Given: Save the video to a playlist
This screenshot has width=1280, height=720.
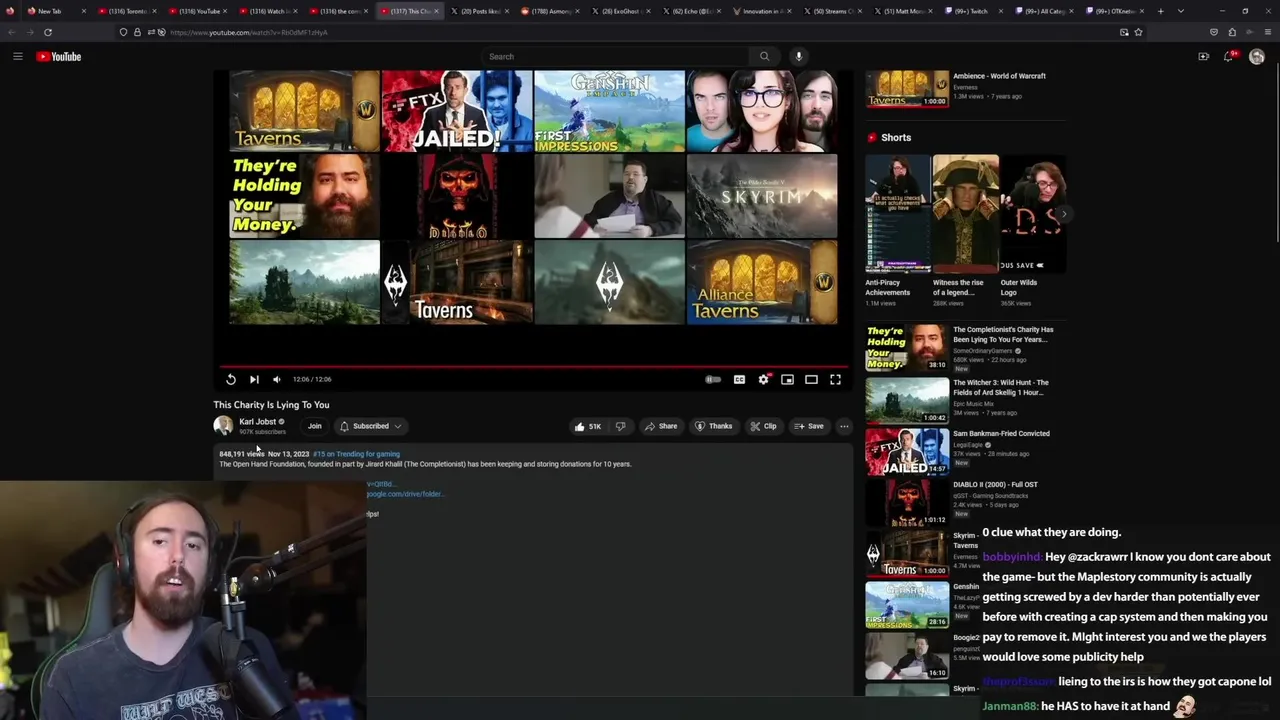Looking at the screenshot, I should 809,426.
